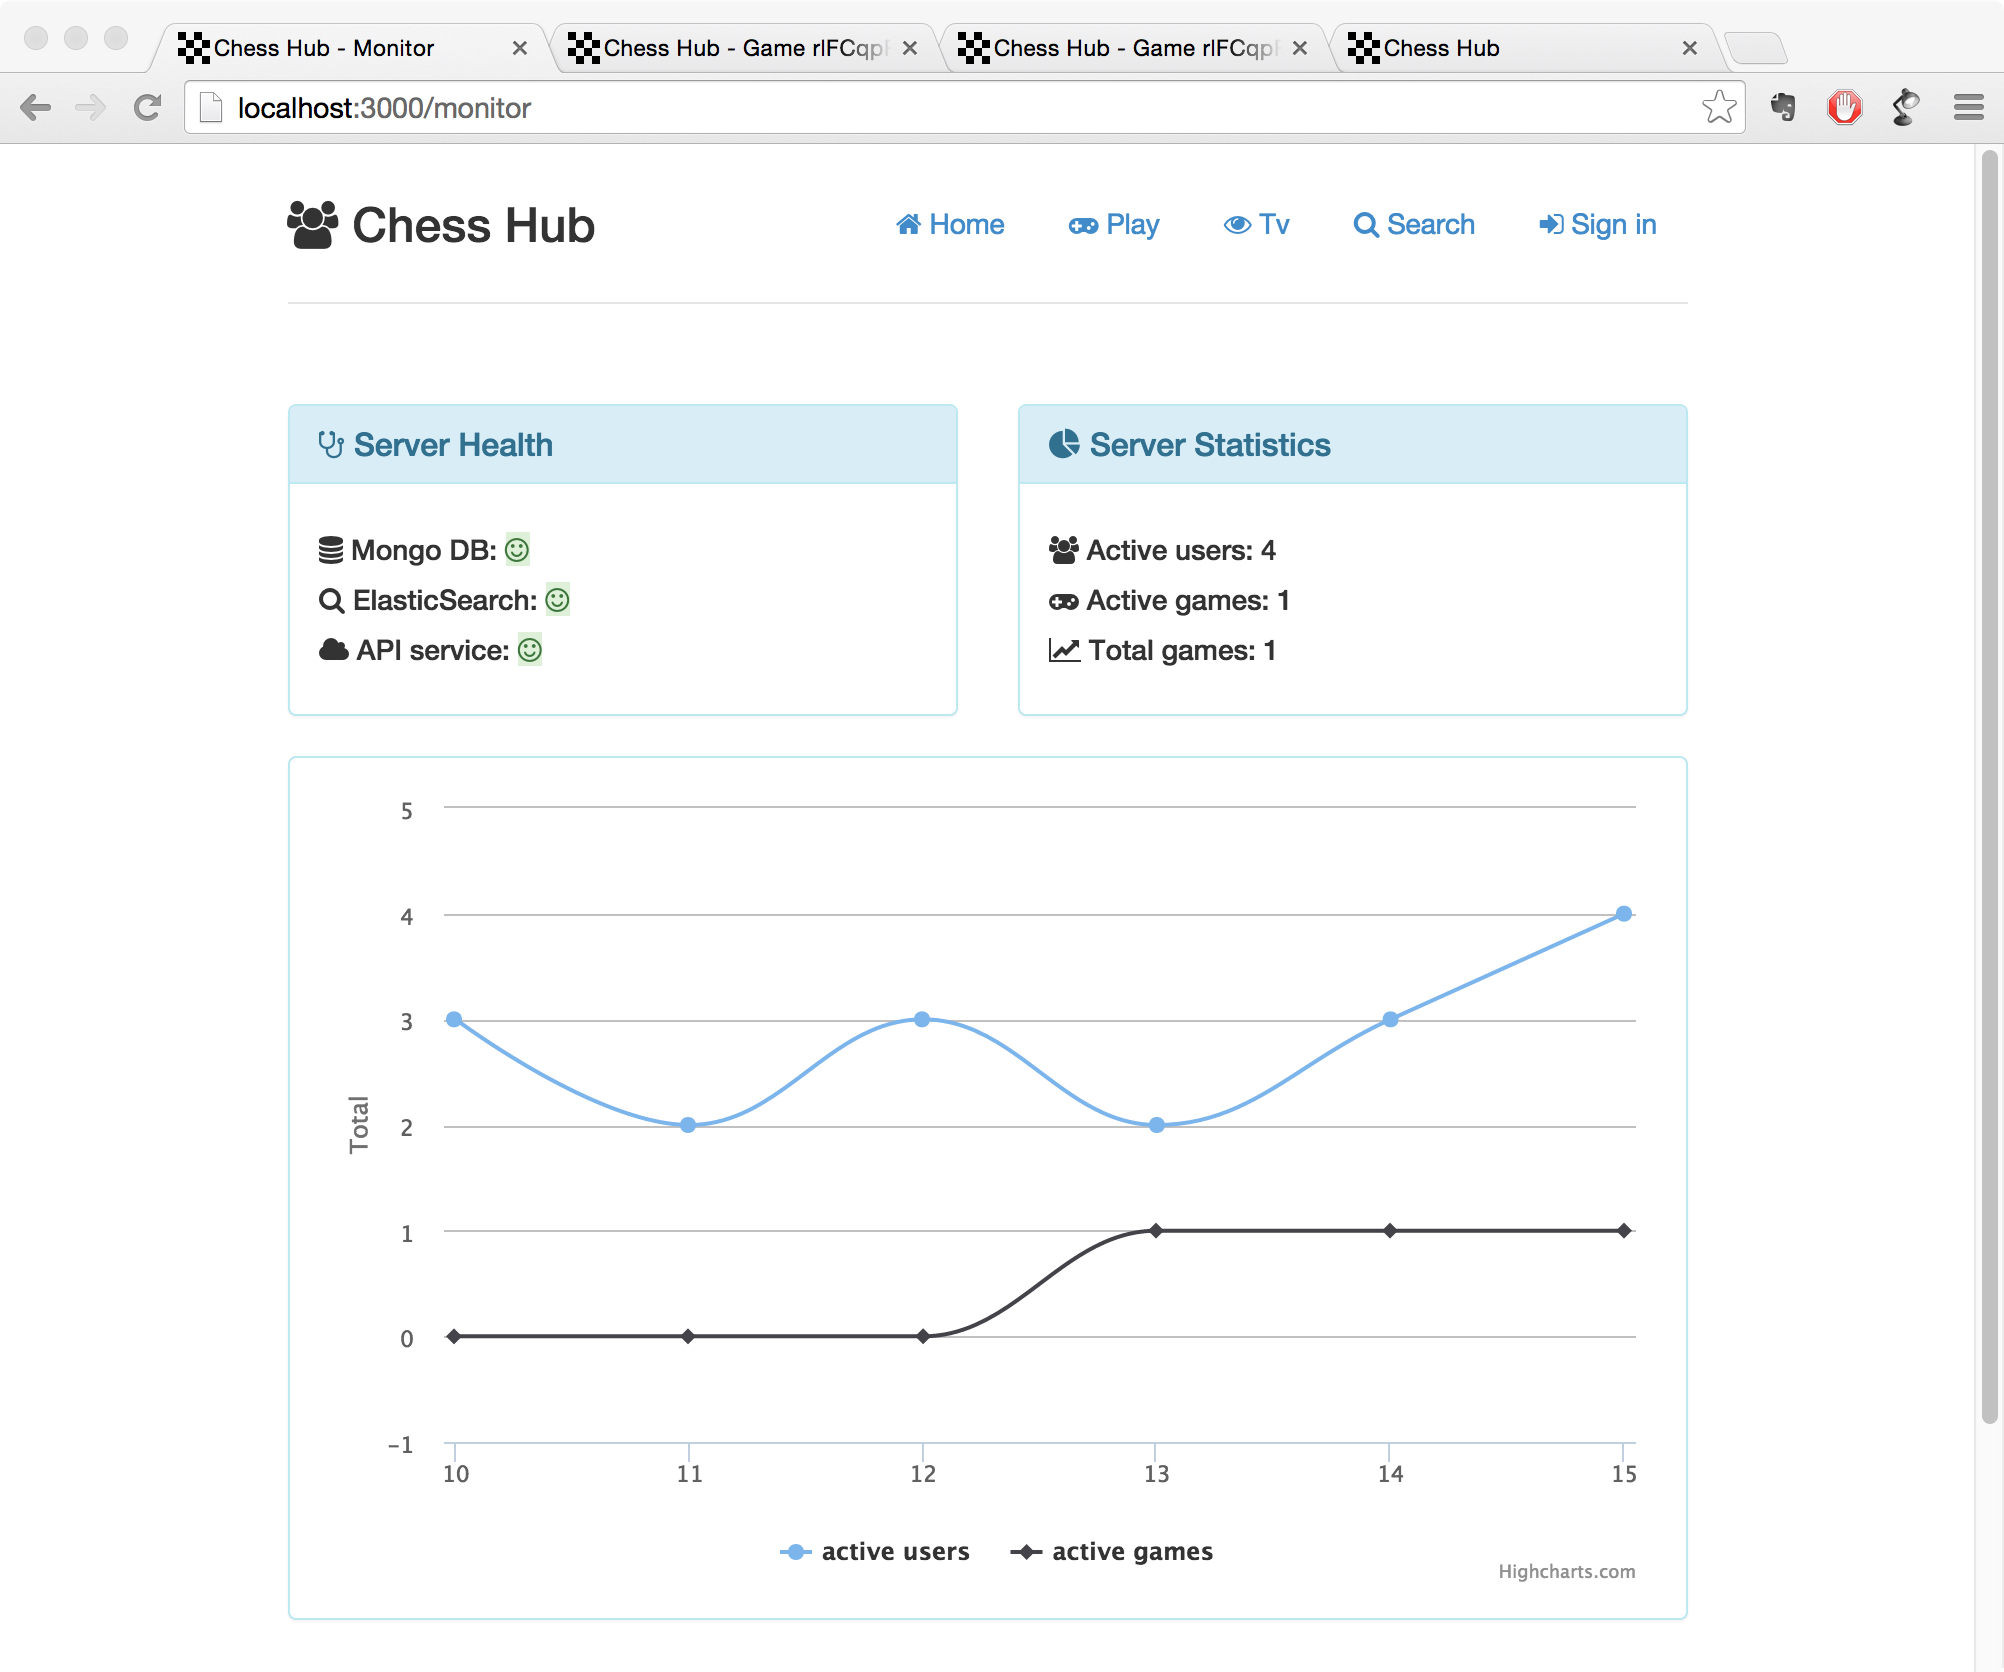Image resolution: width=2004 pixels, height=1672 pixels.
Task: Go to the Sign in page
Action: [1597, 225]
